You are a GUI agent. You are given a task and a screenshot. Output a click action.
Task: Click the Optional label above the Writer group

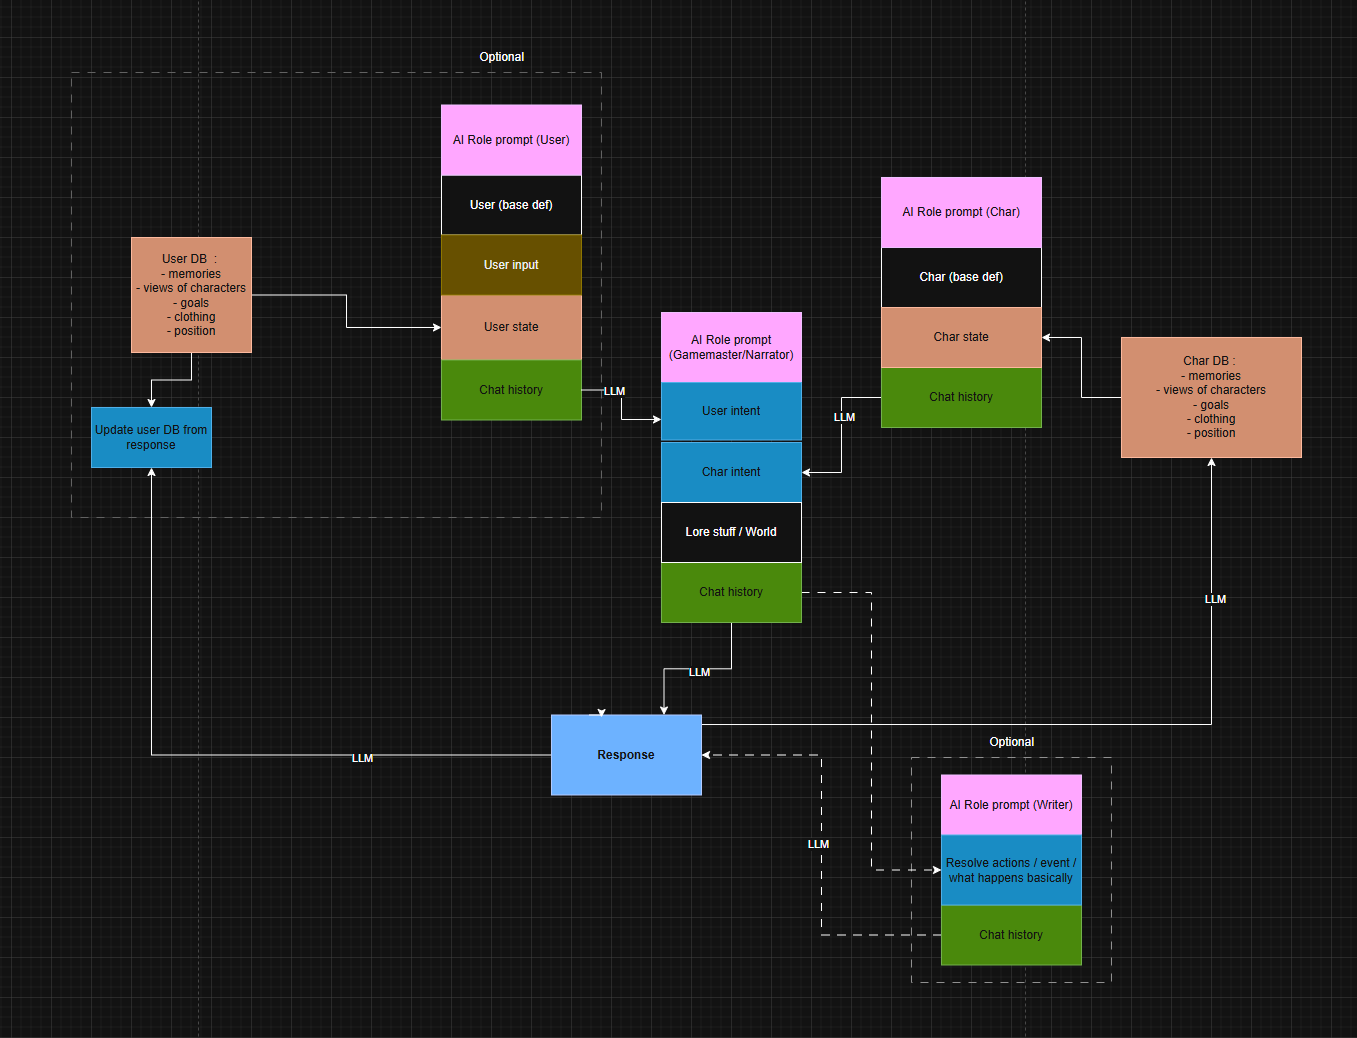pyautogui.click(x=1011, y=742)
